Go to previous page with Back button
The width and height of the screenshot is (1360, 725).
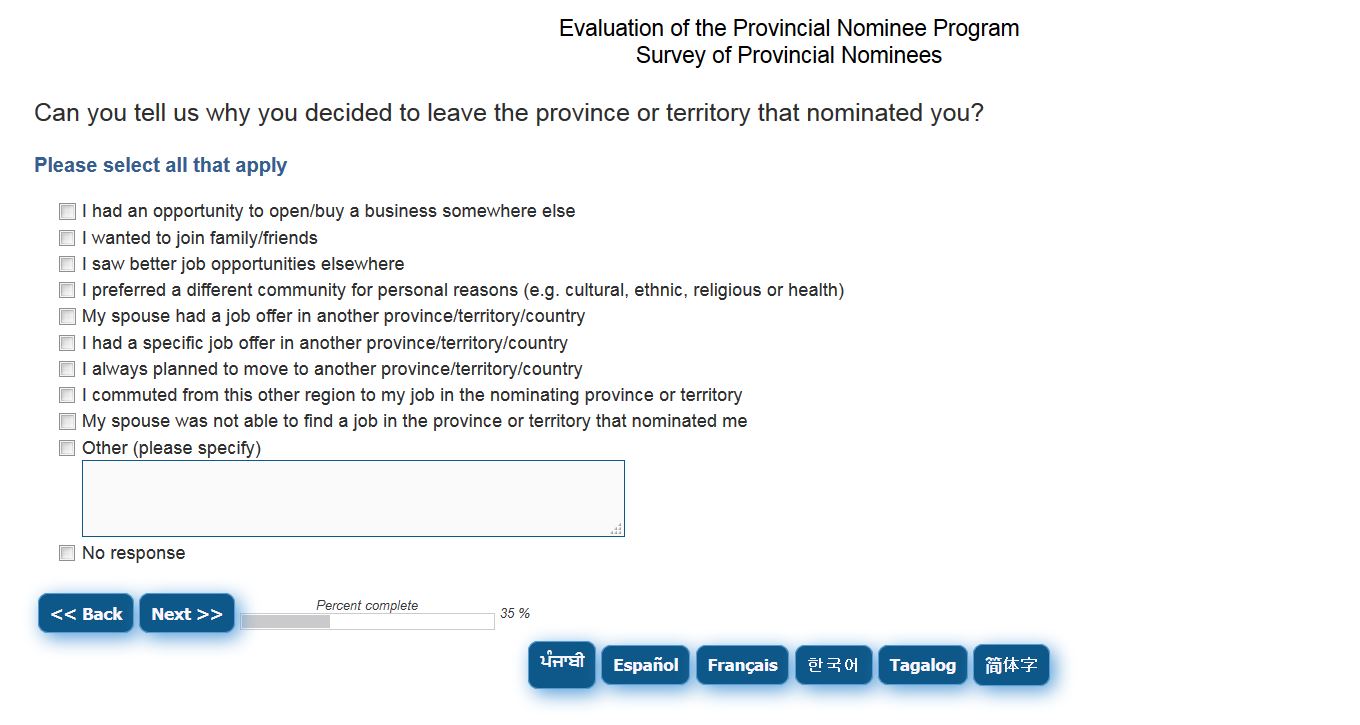pos(86,614)
